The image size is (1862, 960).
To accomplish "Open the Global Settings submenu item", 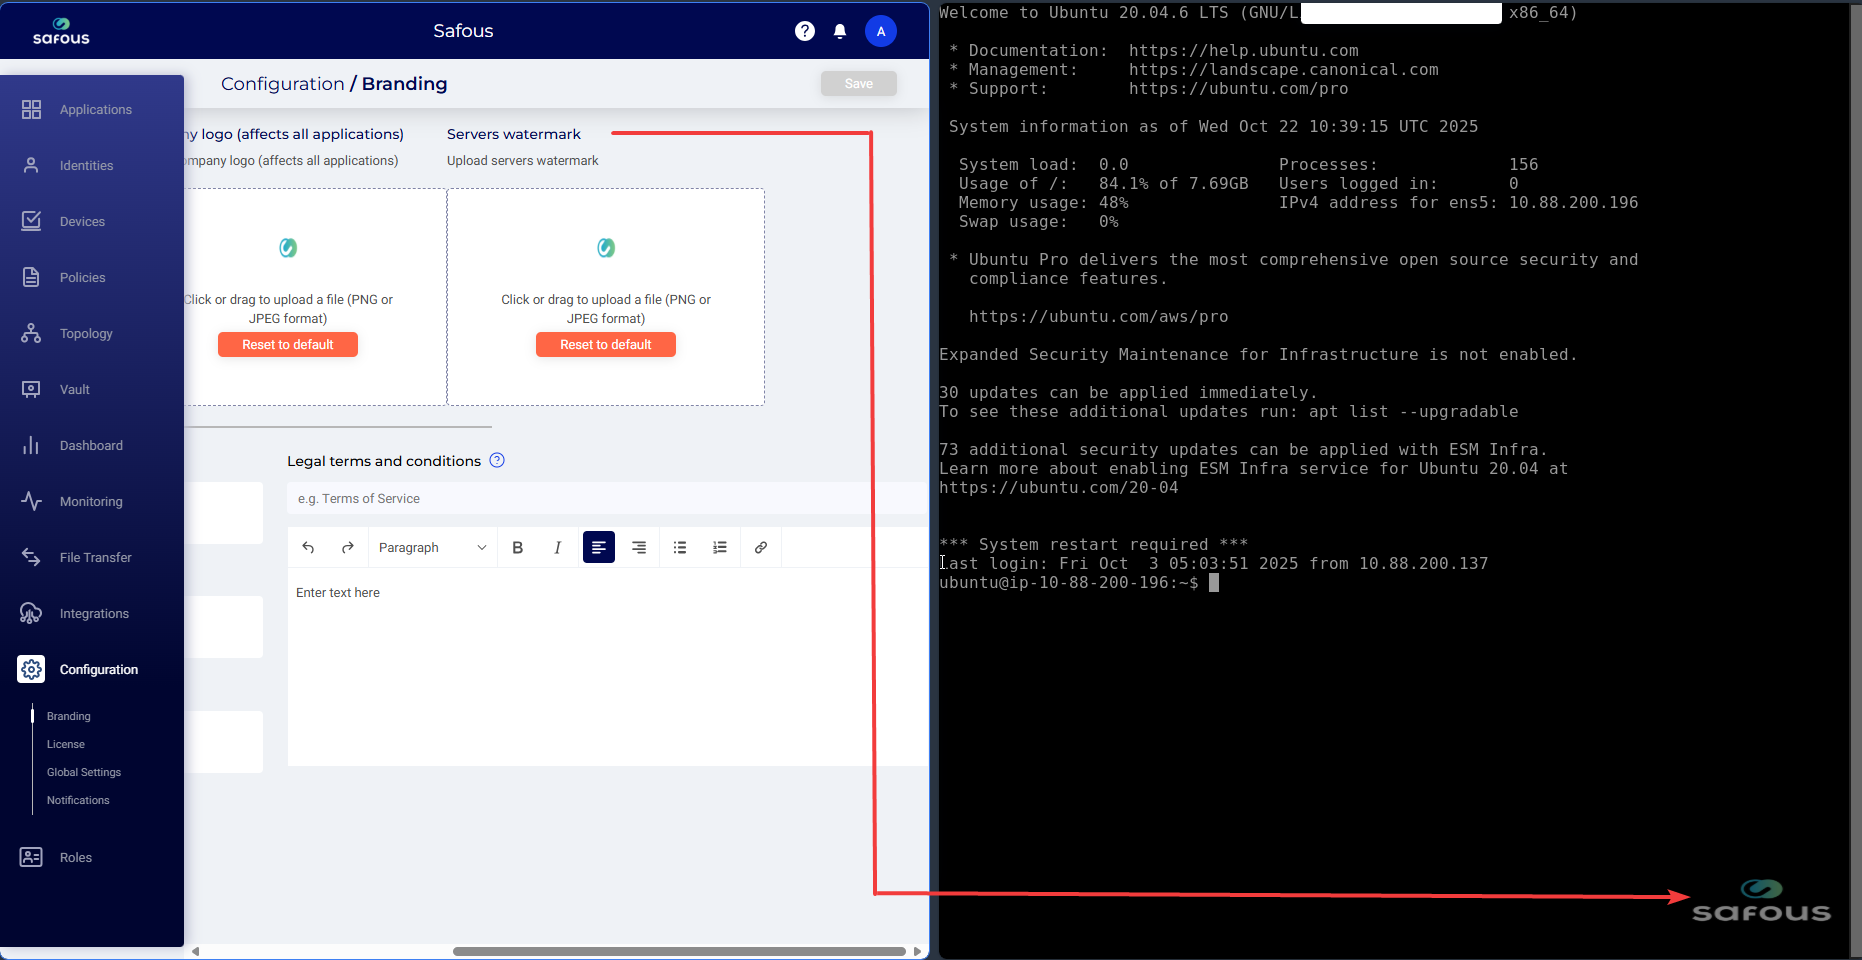I will click(84, 772).
